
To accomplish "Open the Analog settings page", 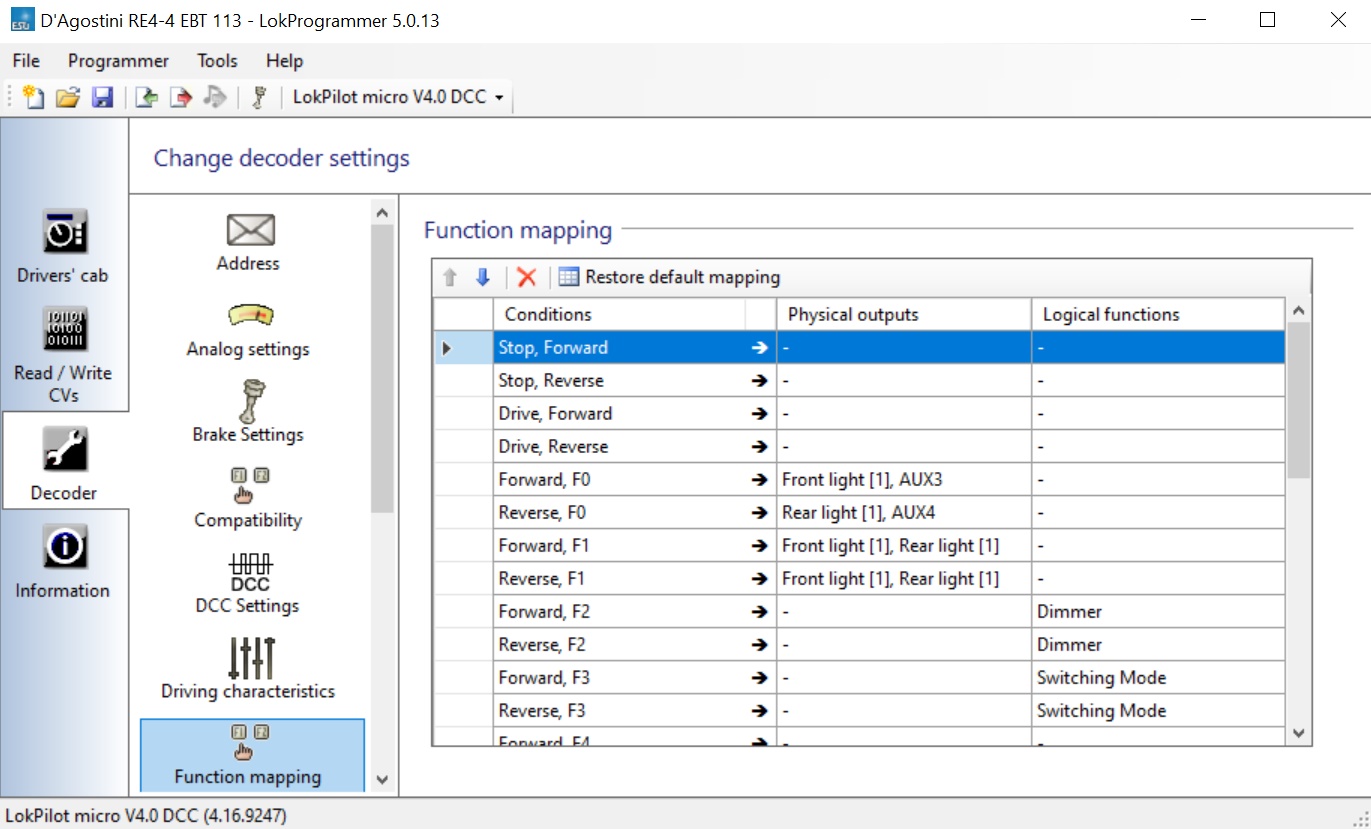I will (249, 329).
